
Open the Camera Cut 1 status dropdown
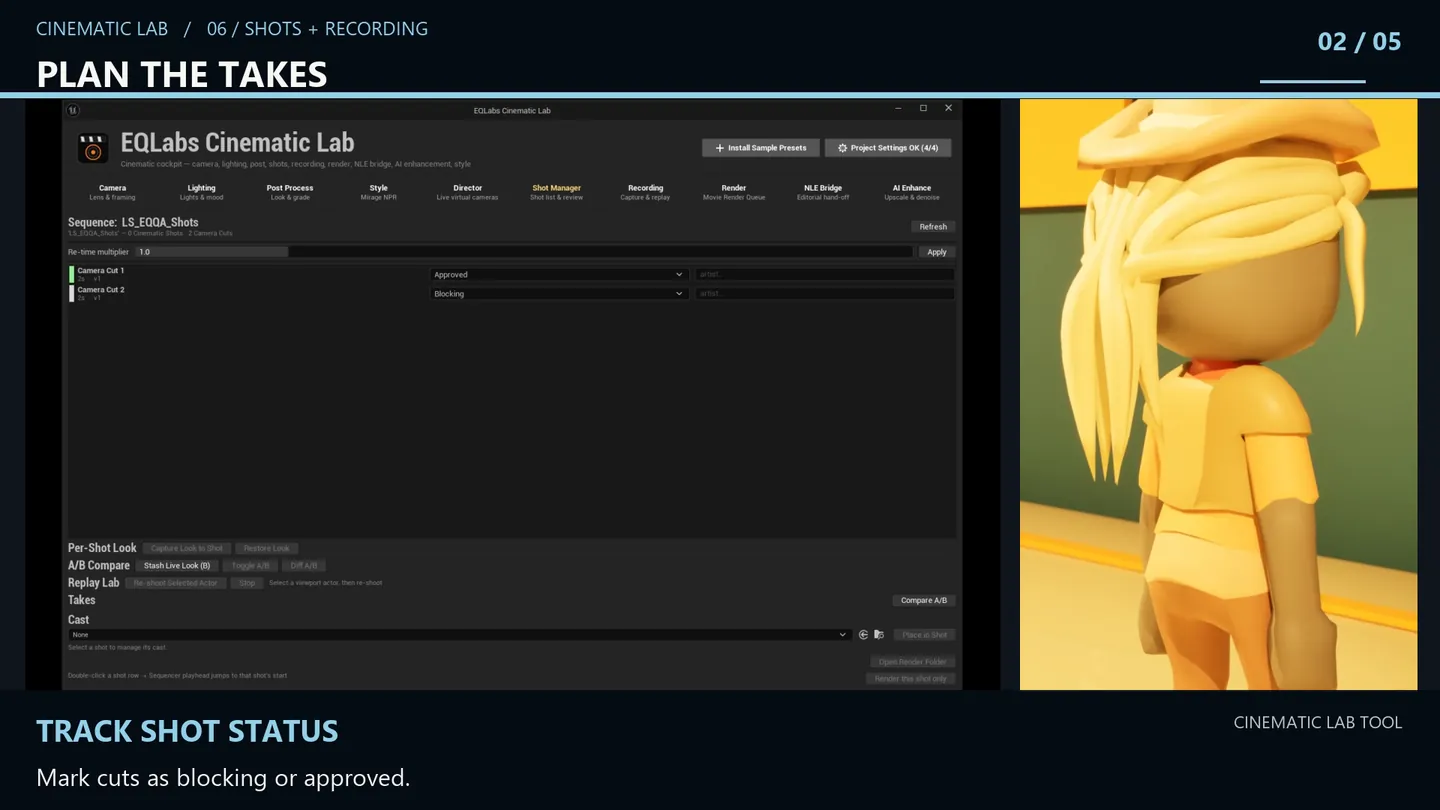[x=559, y=275]
